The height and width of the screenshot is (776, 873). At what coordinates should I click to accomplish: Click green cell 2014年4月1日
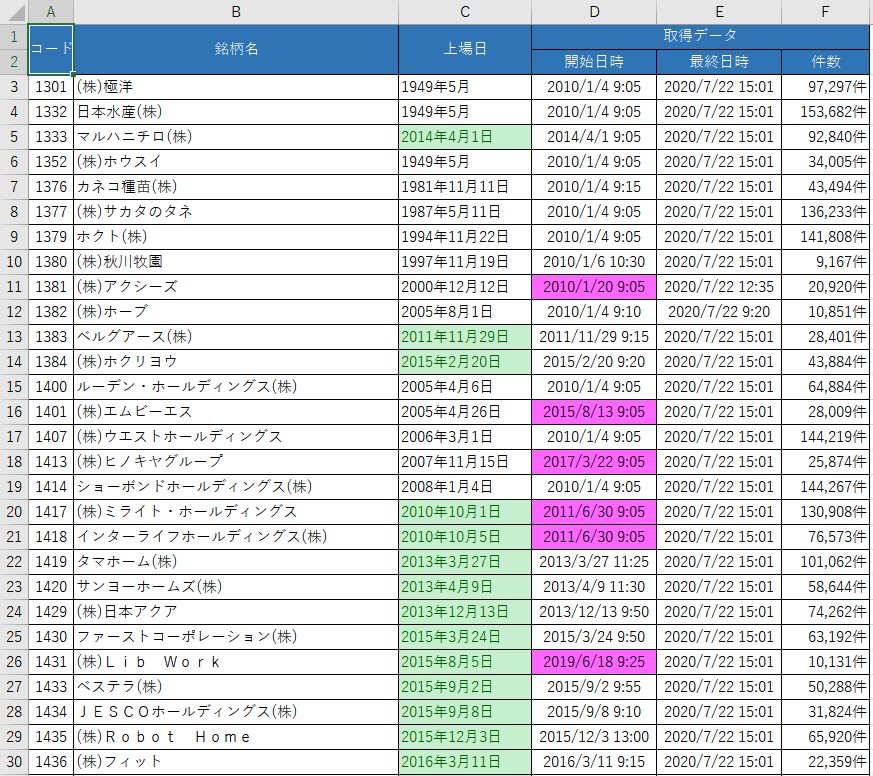(465, 137)
